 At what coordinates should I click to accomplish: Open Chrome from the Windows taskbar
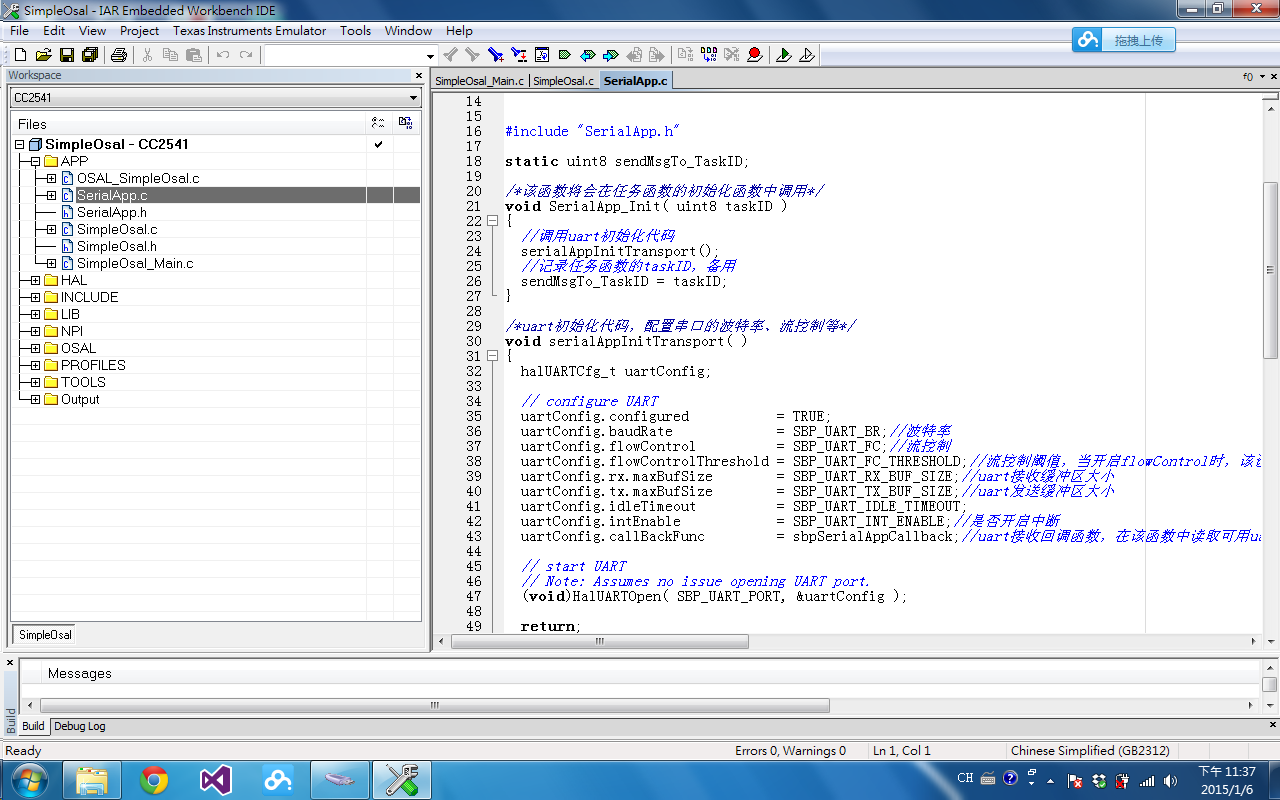pyautogui.click(x=154, y=780)
